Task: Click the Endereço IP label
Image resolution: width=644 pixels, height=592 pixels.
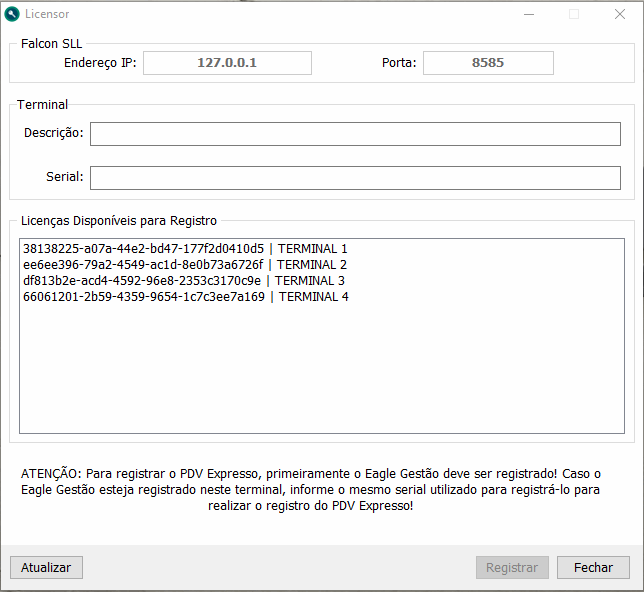Action: tap(100, 62)
